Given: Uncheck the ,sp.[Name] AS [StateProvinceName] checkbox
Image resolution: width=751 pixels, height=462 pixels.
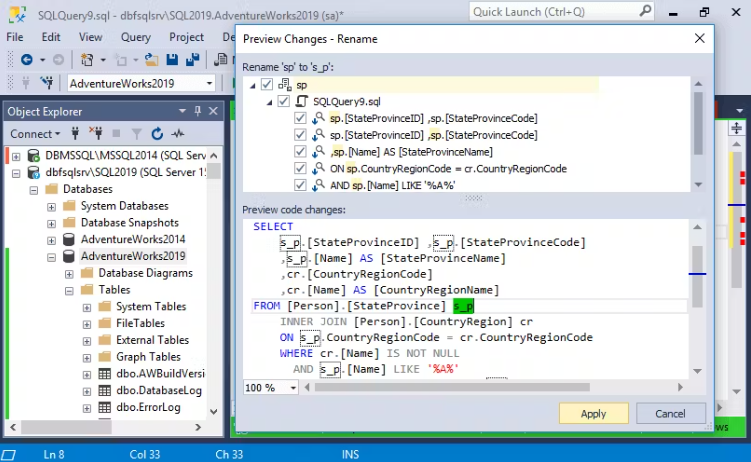Looking at the screenshot, I should 300,152.
